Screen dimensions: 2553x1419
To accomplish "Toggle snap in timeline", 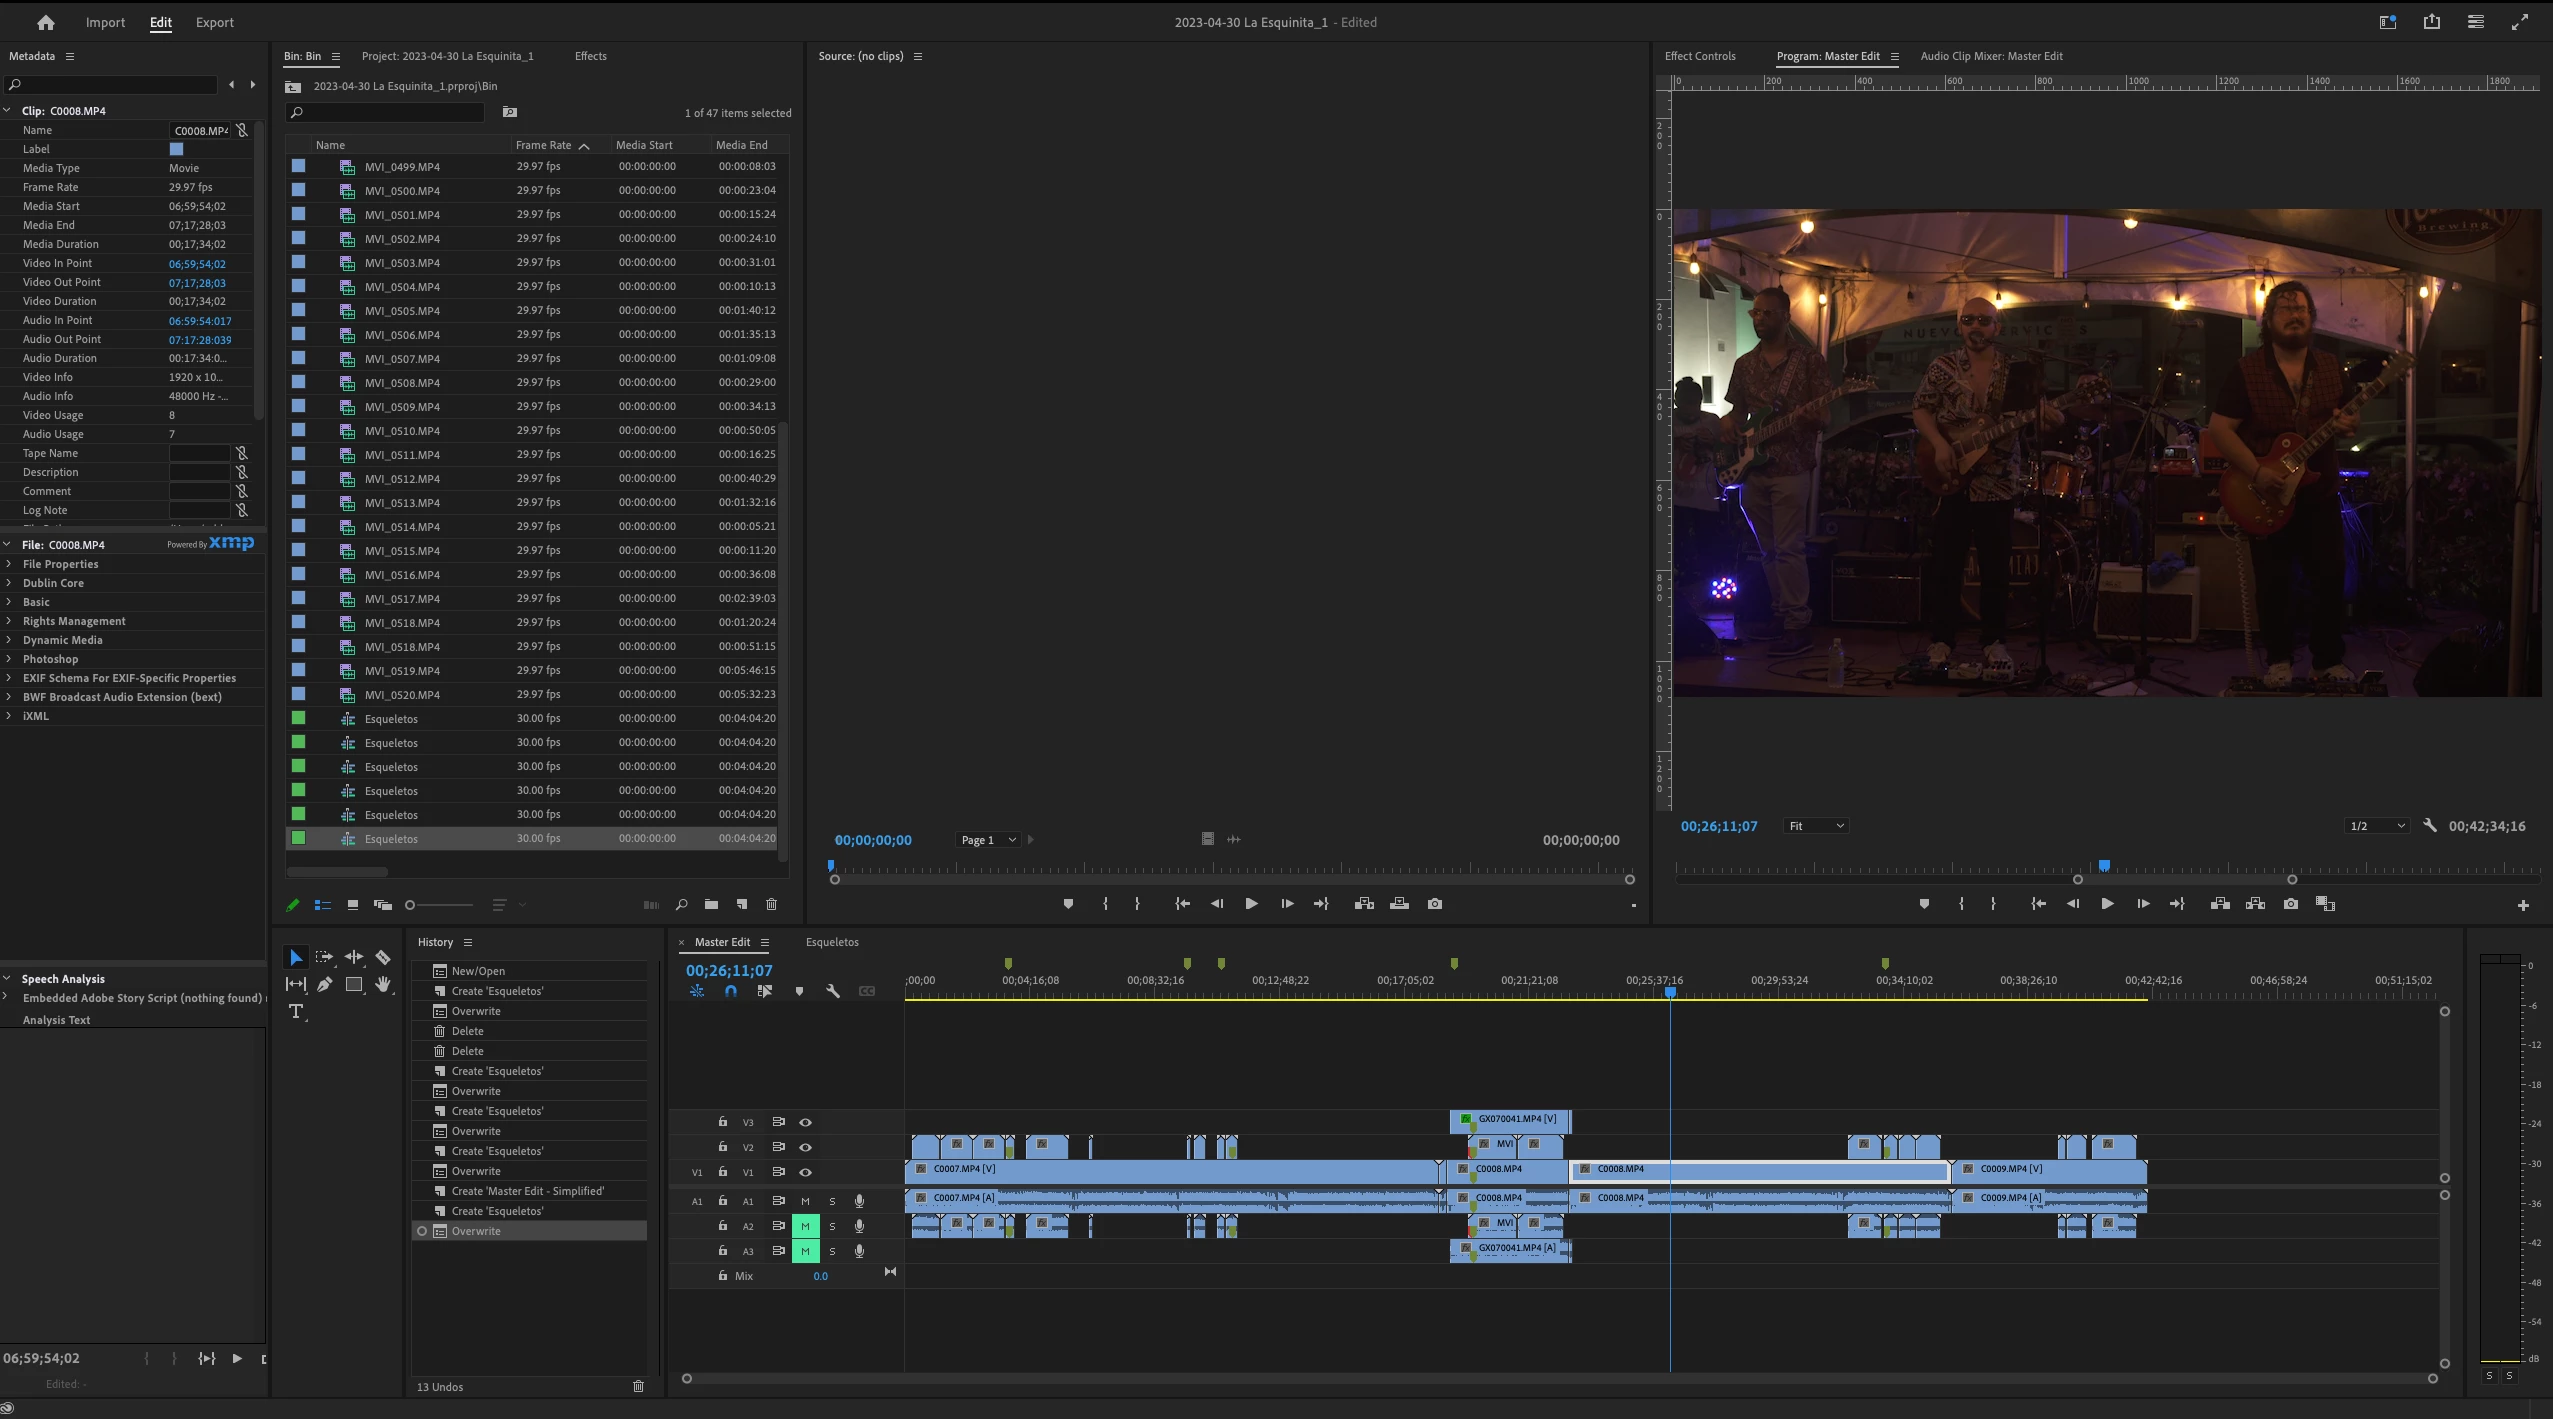I will coord(731,991).
